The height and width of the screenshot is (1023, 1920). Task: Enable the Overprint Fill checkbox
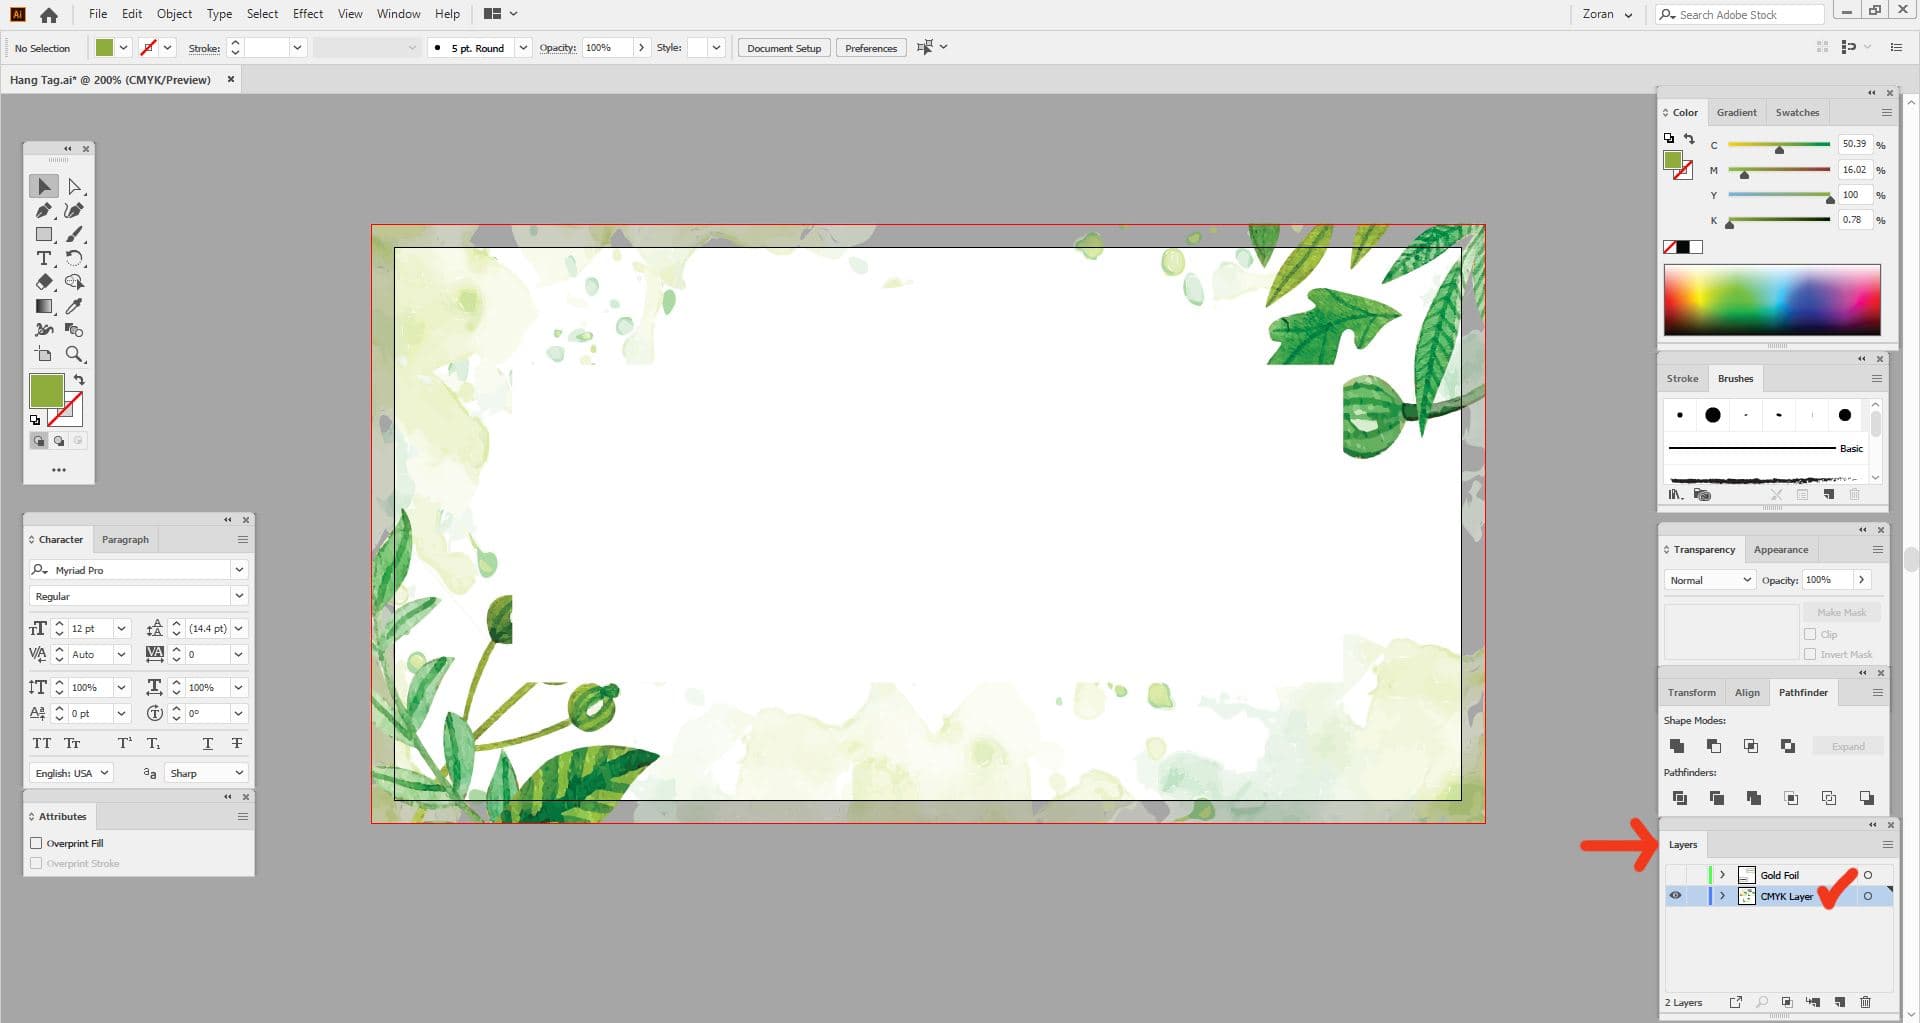[x=36, y=843]
